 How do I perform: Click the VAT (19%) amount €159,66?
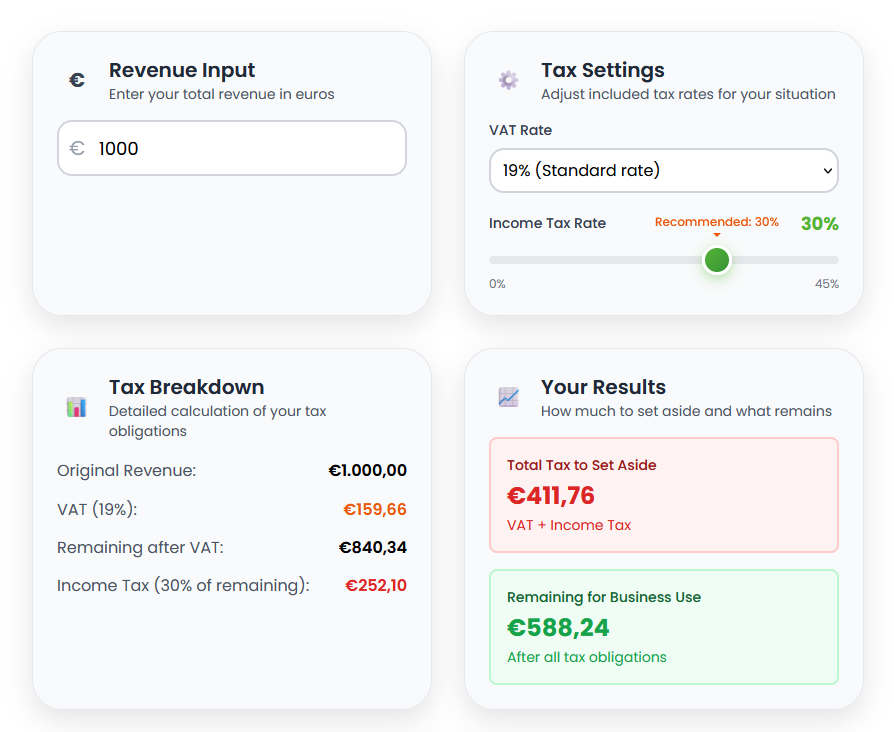(x=375, y=510)
